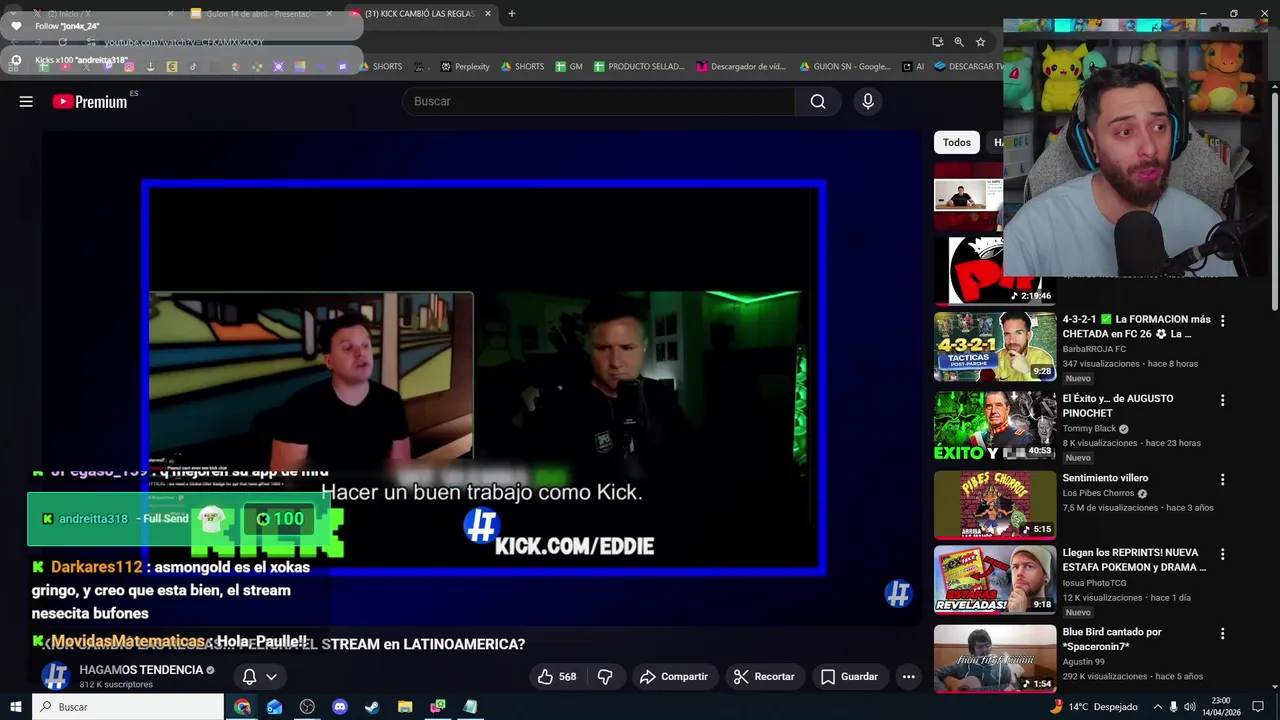Open the PRODUCTO SELLAD... bookmark
This screenshot has height=720, width=1280.
[x=639, y=66]
